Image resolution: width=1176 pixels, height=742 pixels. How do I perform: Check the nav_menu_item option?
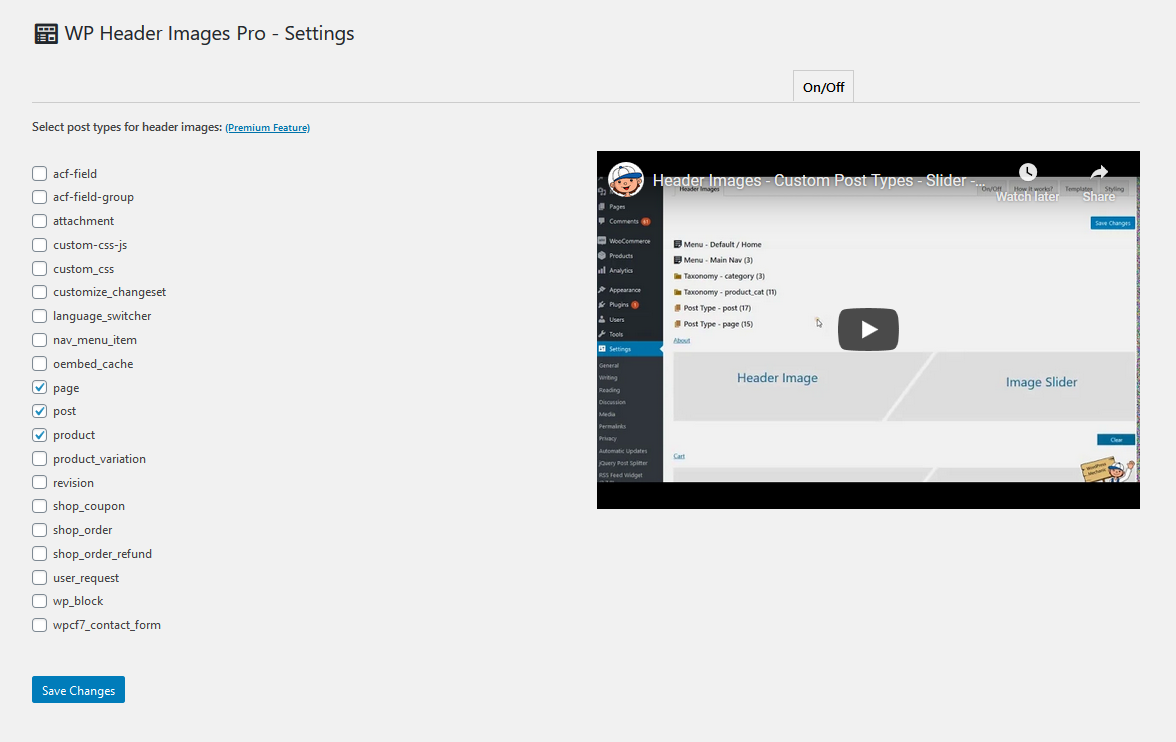(40, 340)
